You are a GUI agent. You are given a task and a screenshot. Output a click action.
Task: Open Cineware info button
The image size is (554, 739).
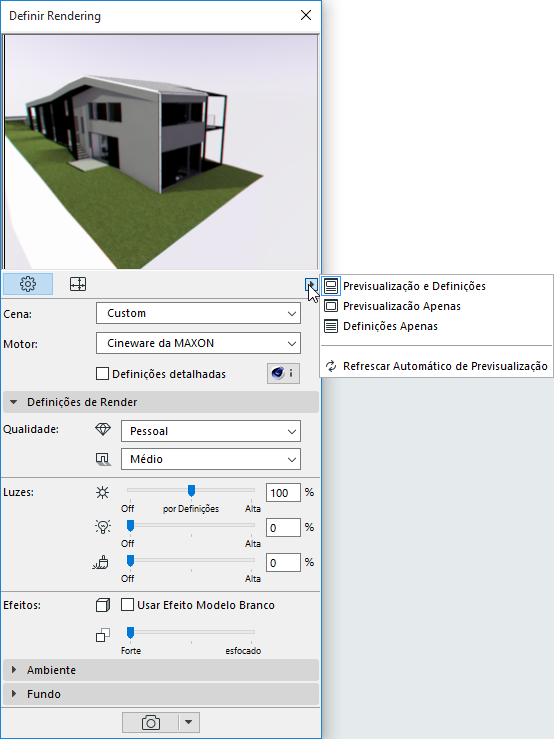pos(283,374)
